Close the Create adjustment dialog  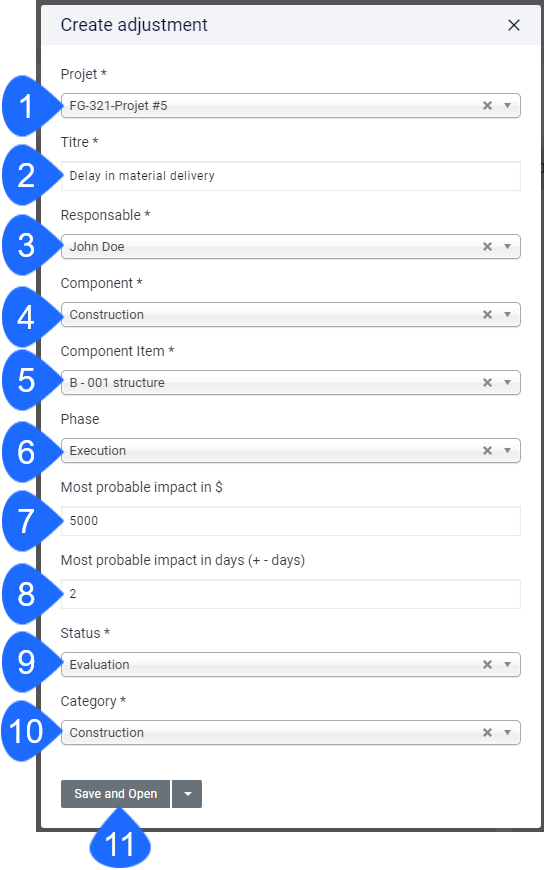514,25
